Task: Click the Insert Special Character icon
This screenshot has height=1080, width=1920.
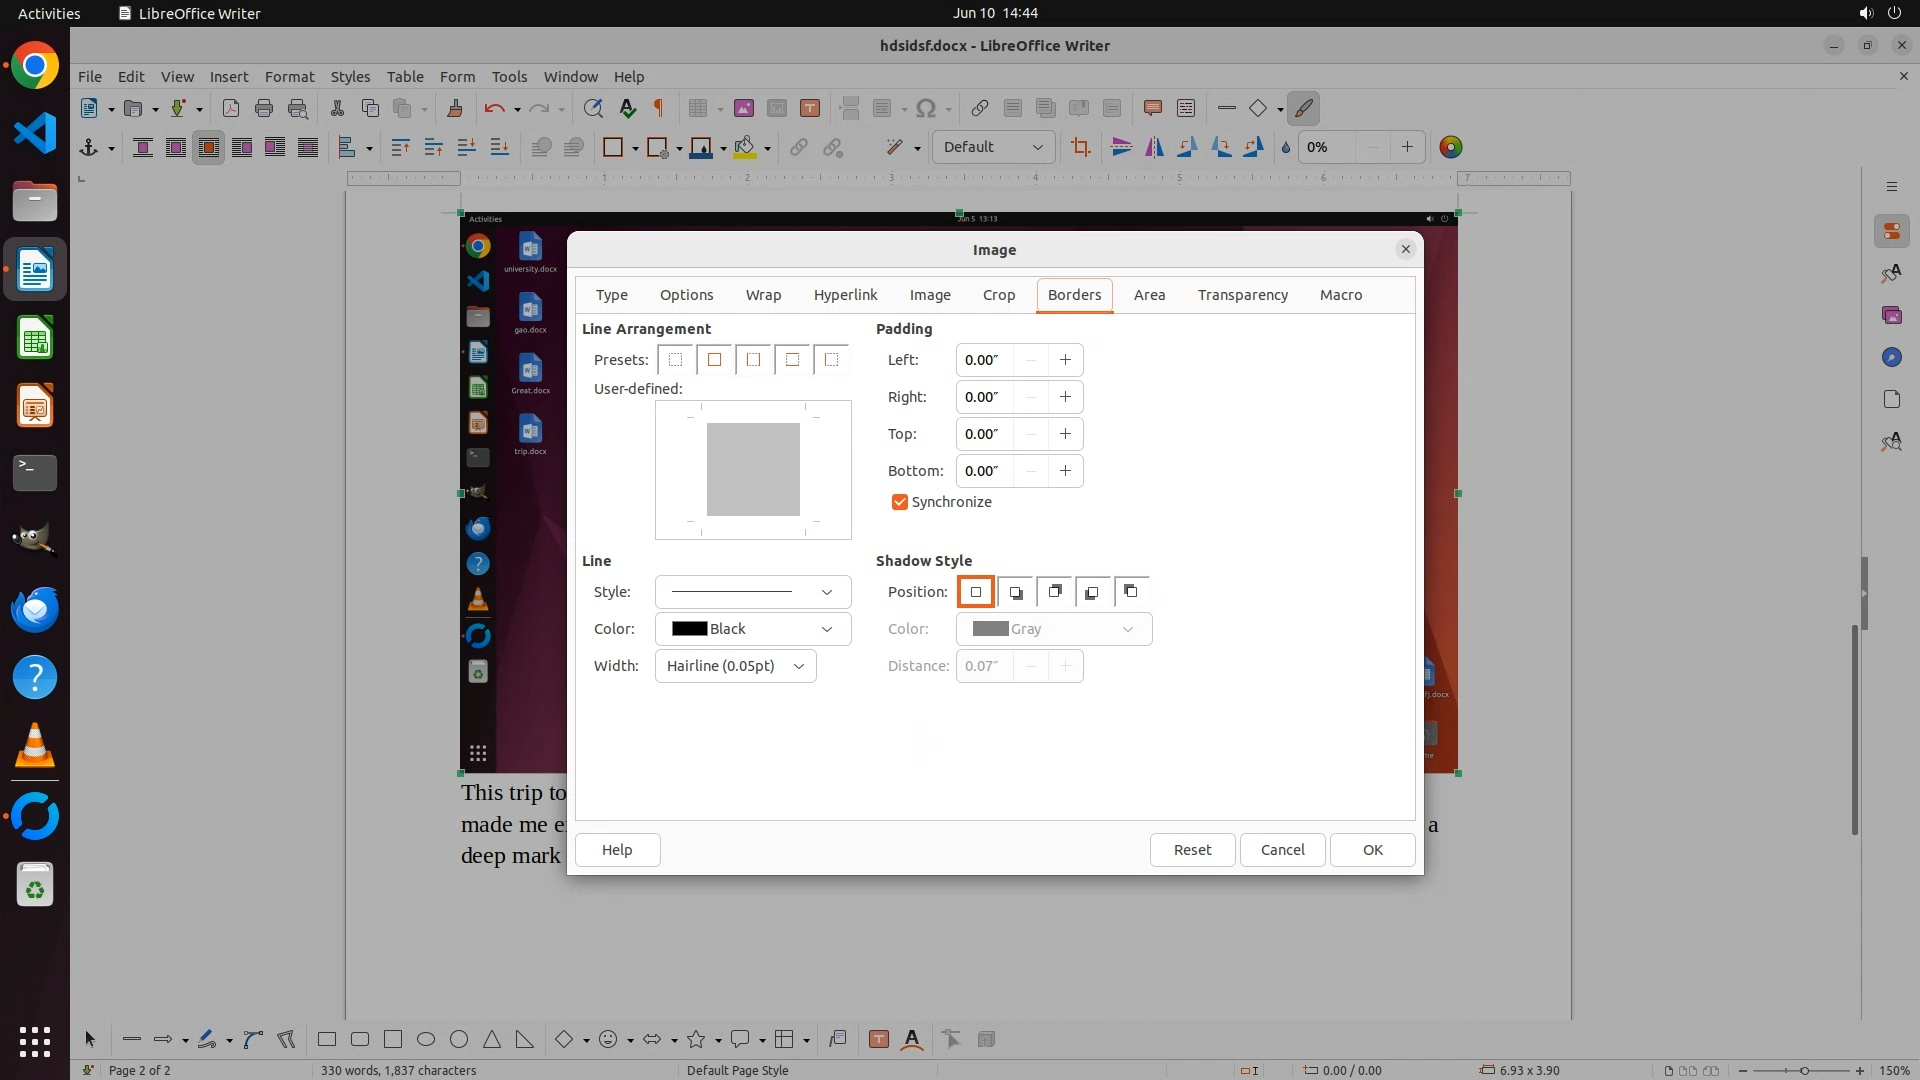Action: coord(926,108)
